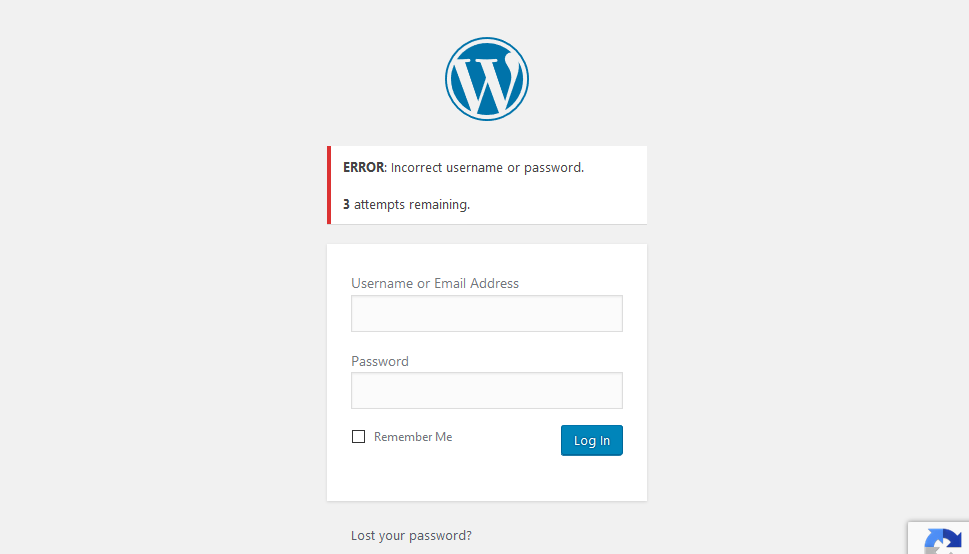Click the Username or Email Address label
Image resolution: width=969 pixels, height=554 pixels.
435,283
